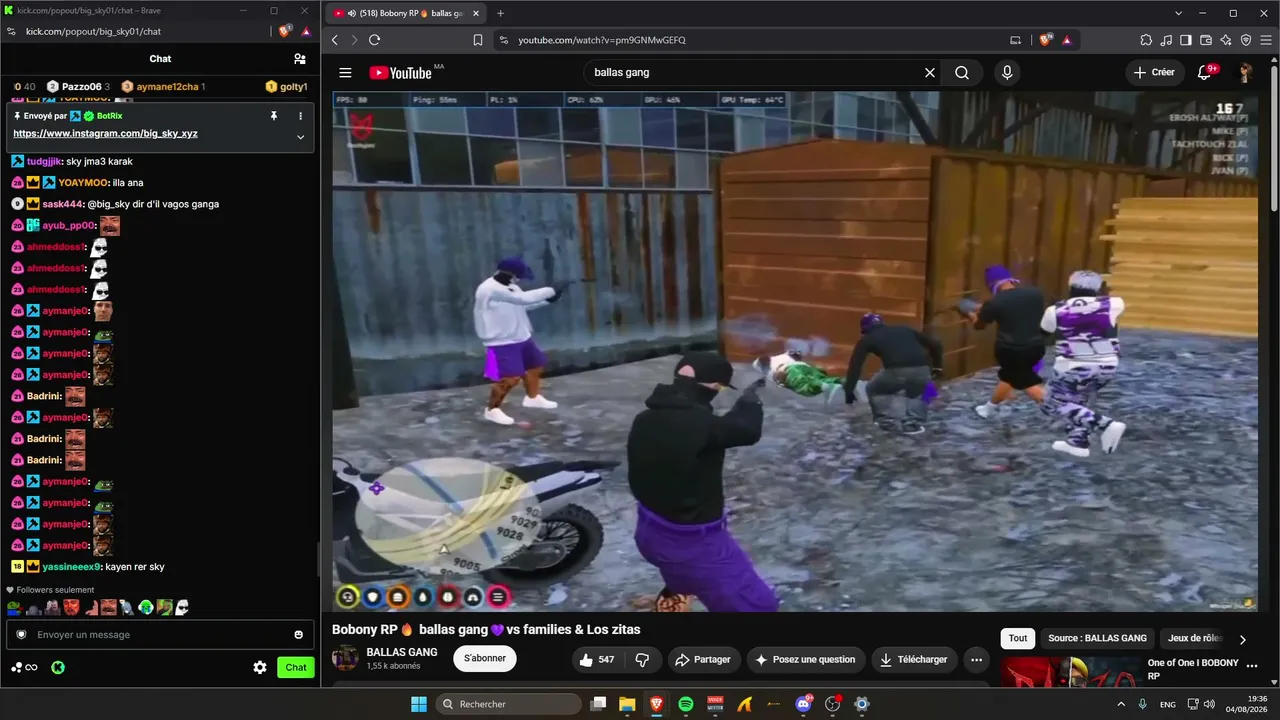Click the 'Envoyer un message' chat field
Viewport: 1280px width, 720px height.
160,635
